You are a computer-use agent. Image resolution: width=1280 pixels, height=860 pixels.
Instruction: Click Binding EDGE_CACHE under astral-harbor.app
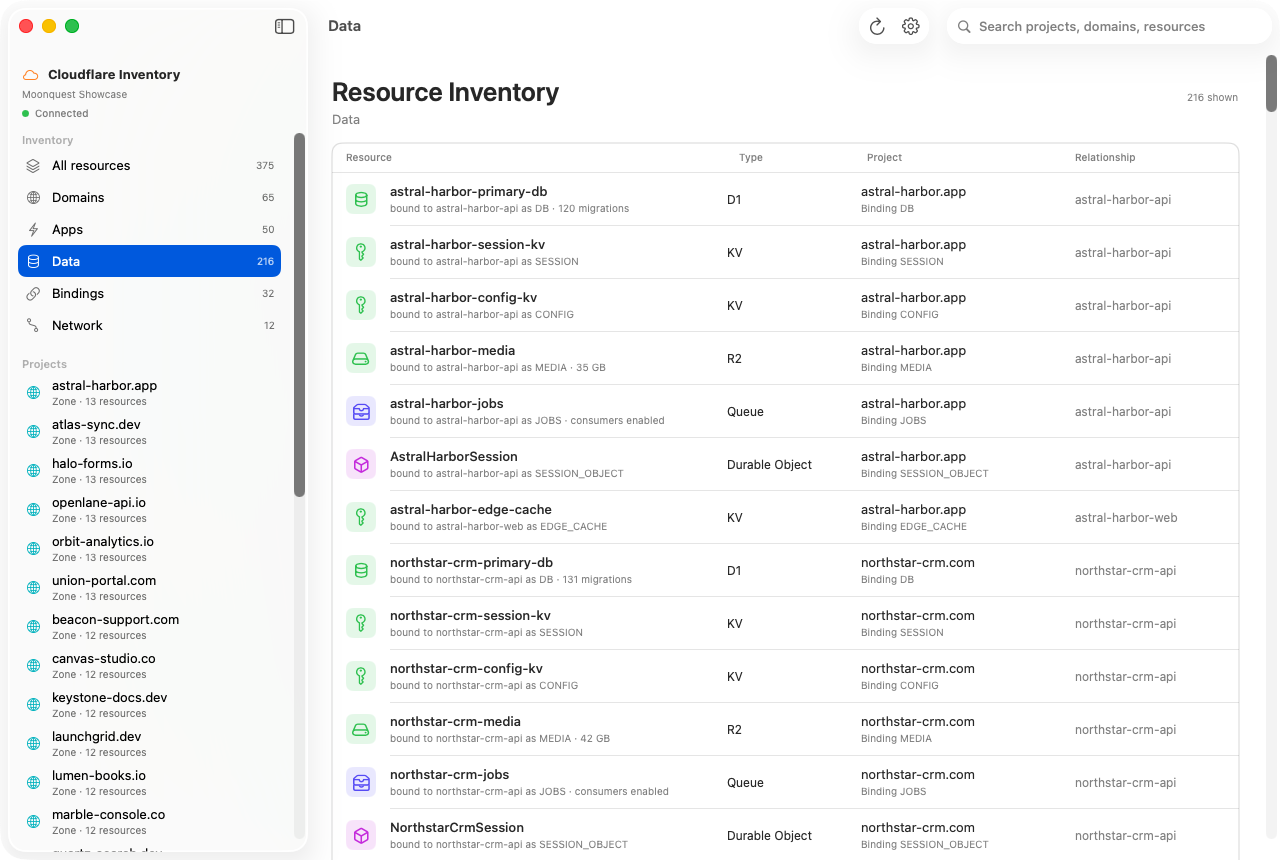[x=914, y=527]
